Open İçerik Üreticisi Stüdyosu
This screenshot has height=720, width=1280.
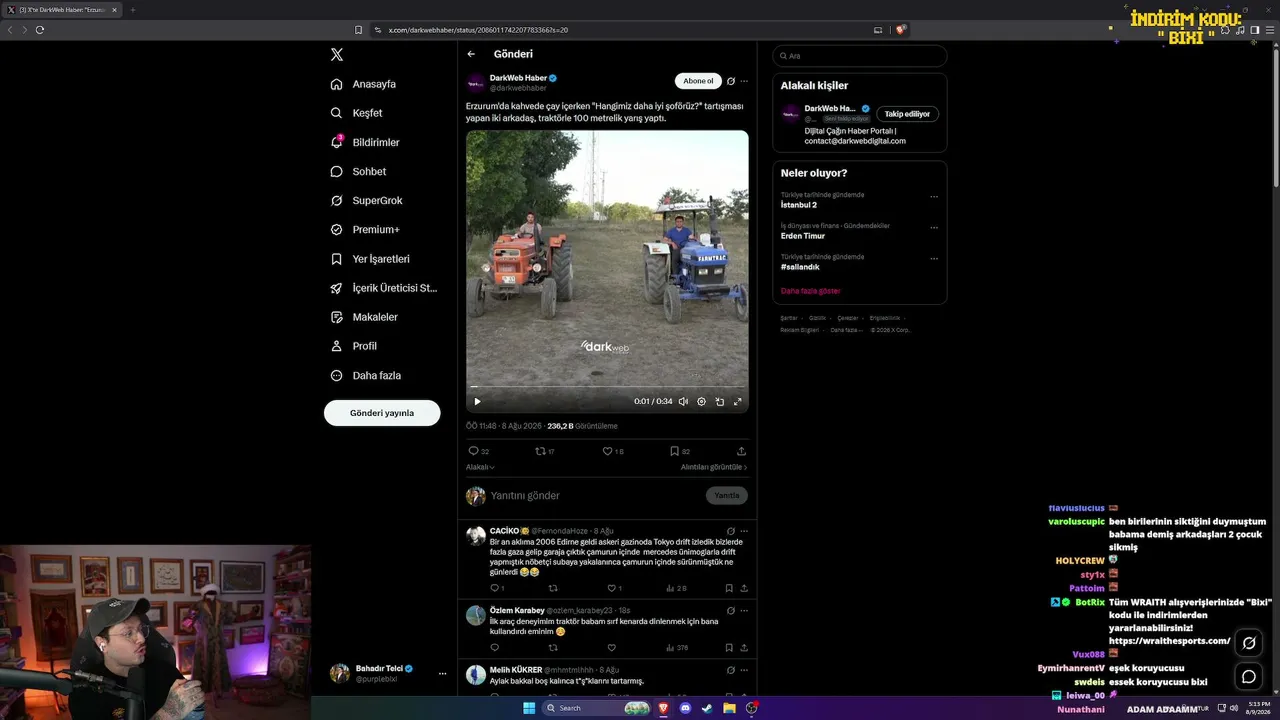click(x=384, y=288)
